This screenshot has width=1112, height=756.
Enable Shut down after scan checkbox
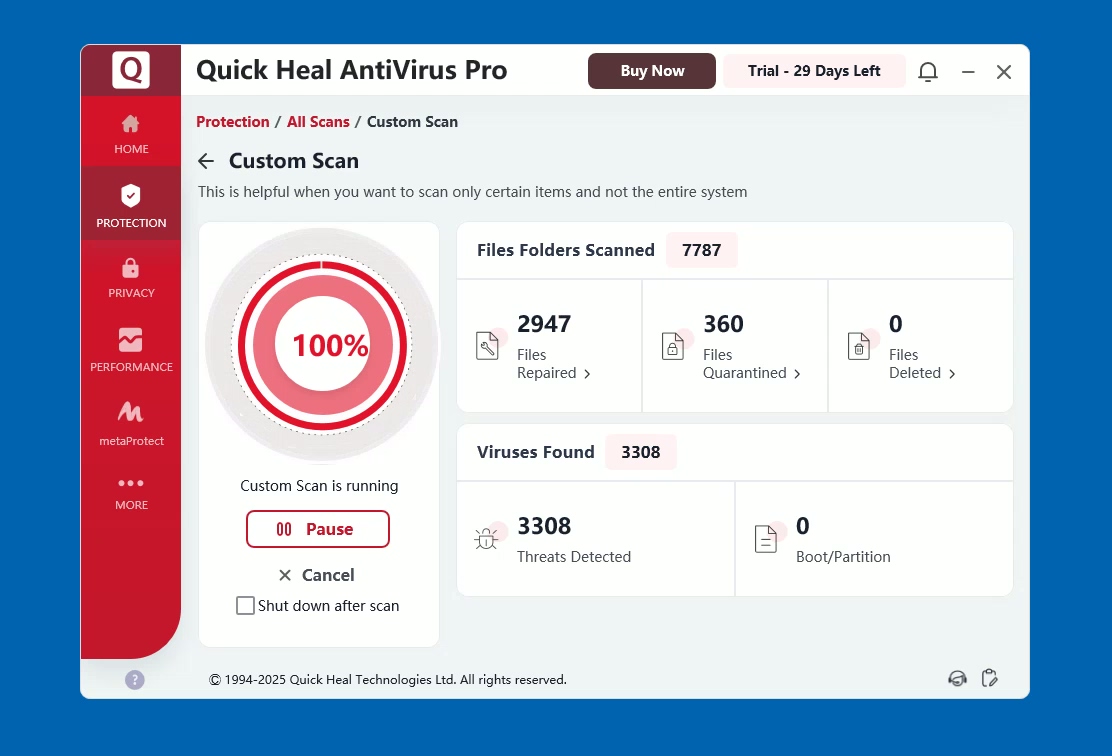(245, 606)
